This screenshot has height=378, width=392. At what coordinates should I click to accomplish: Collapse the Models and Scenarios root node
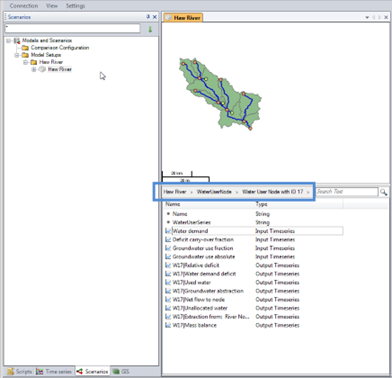click(x=9, y=41)
